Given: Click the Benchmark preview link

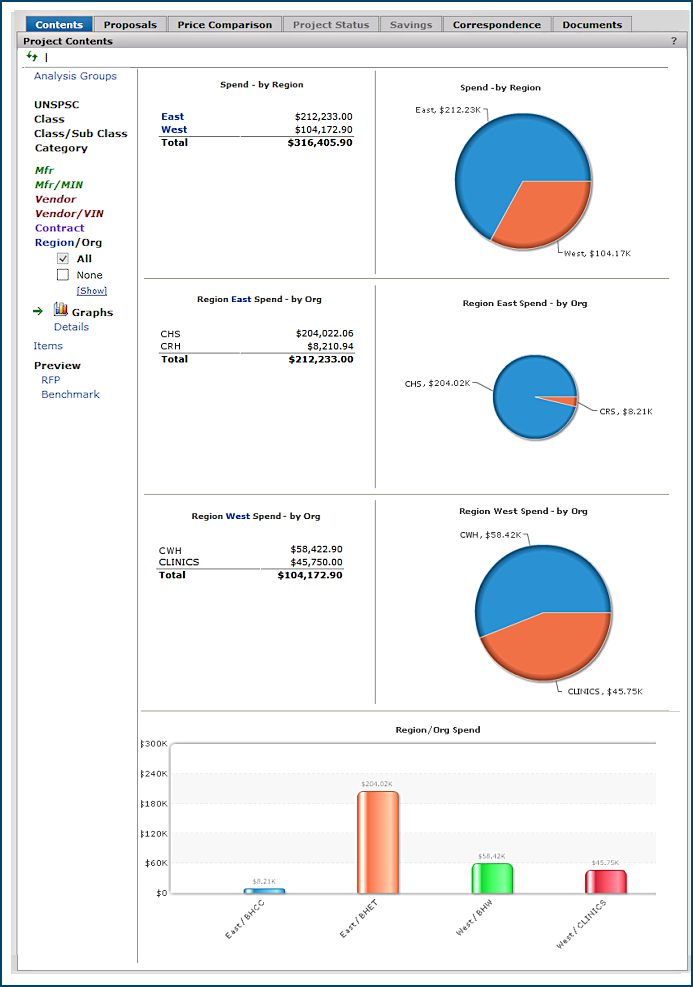Looking at the screenshot, I should [x=70, y=394].
